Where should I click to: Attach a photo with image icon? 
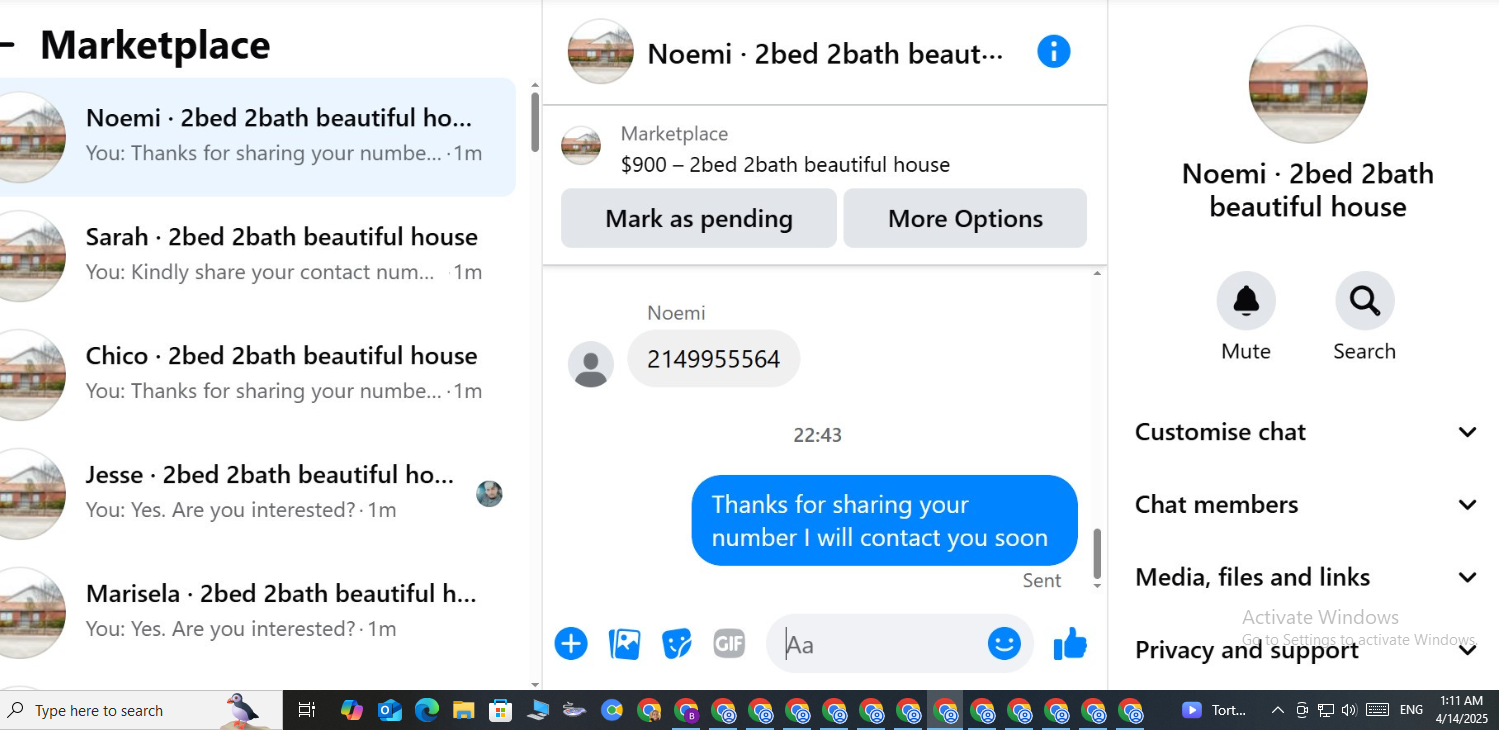pos(624,643)
